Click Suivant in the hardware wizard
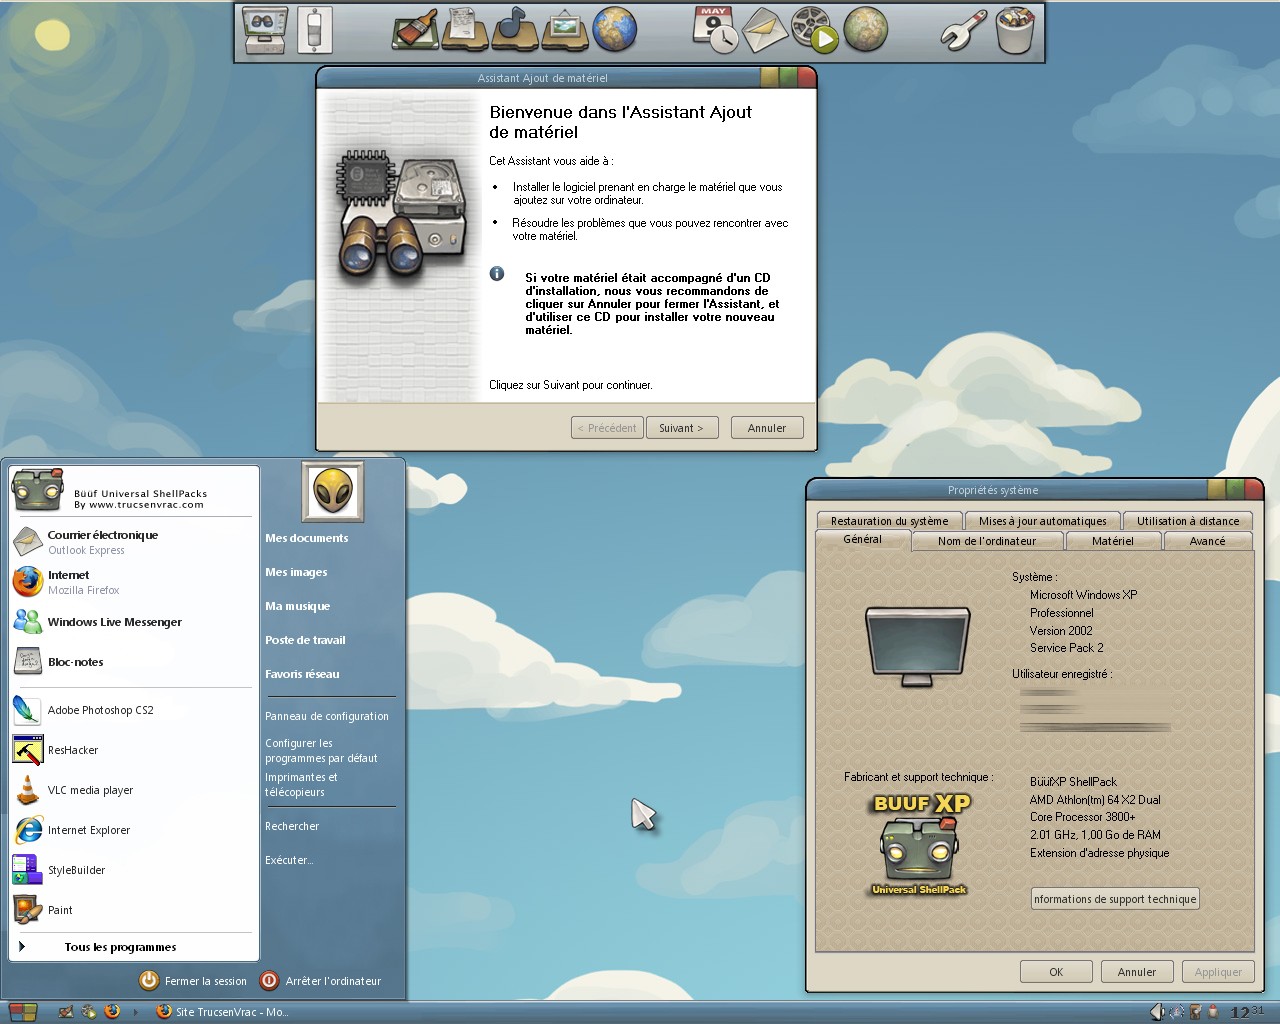The height and width of the screenshot is (1024, 1280). coord(681,428)
